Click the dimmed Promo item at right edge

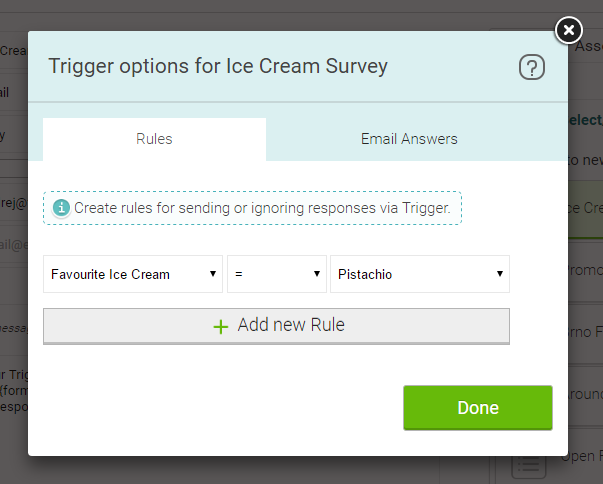coord(585,271)
